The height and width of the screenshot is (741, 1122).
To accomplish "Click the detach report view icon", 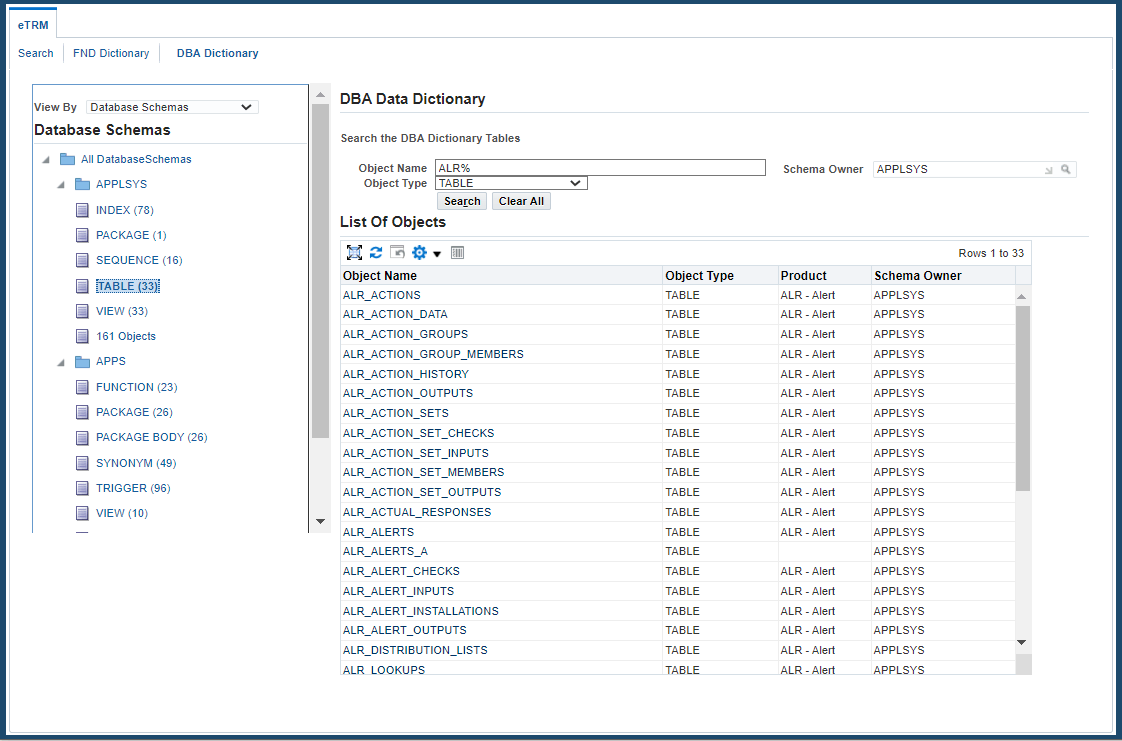I will click(x=457, y=252).
